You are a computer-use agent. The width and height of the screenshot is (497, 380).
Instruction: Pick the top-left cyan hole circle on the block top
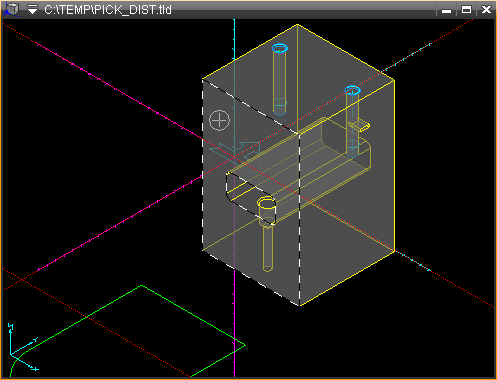[280, 48]
